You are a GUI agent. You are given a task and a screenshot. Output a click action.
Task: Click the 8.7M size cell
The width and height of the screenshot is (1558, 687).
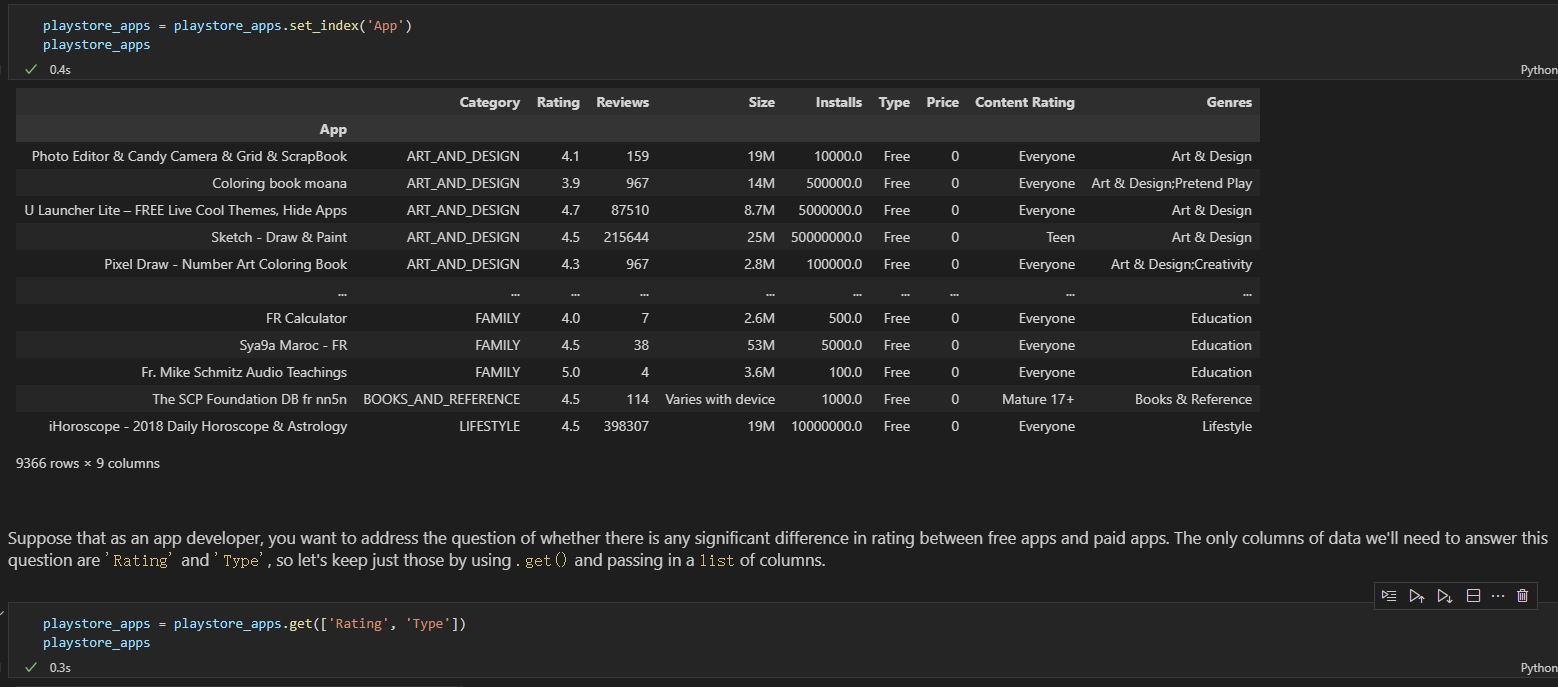pyautogui.click(x=760, y=210)
